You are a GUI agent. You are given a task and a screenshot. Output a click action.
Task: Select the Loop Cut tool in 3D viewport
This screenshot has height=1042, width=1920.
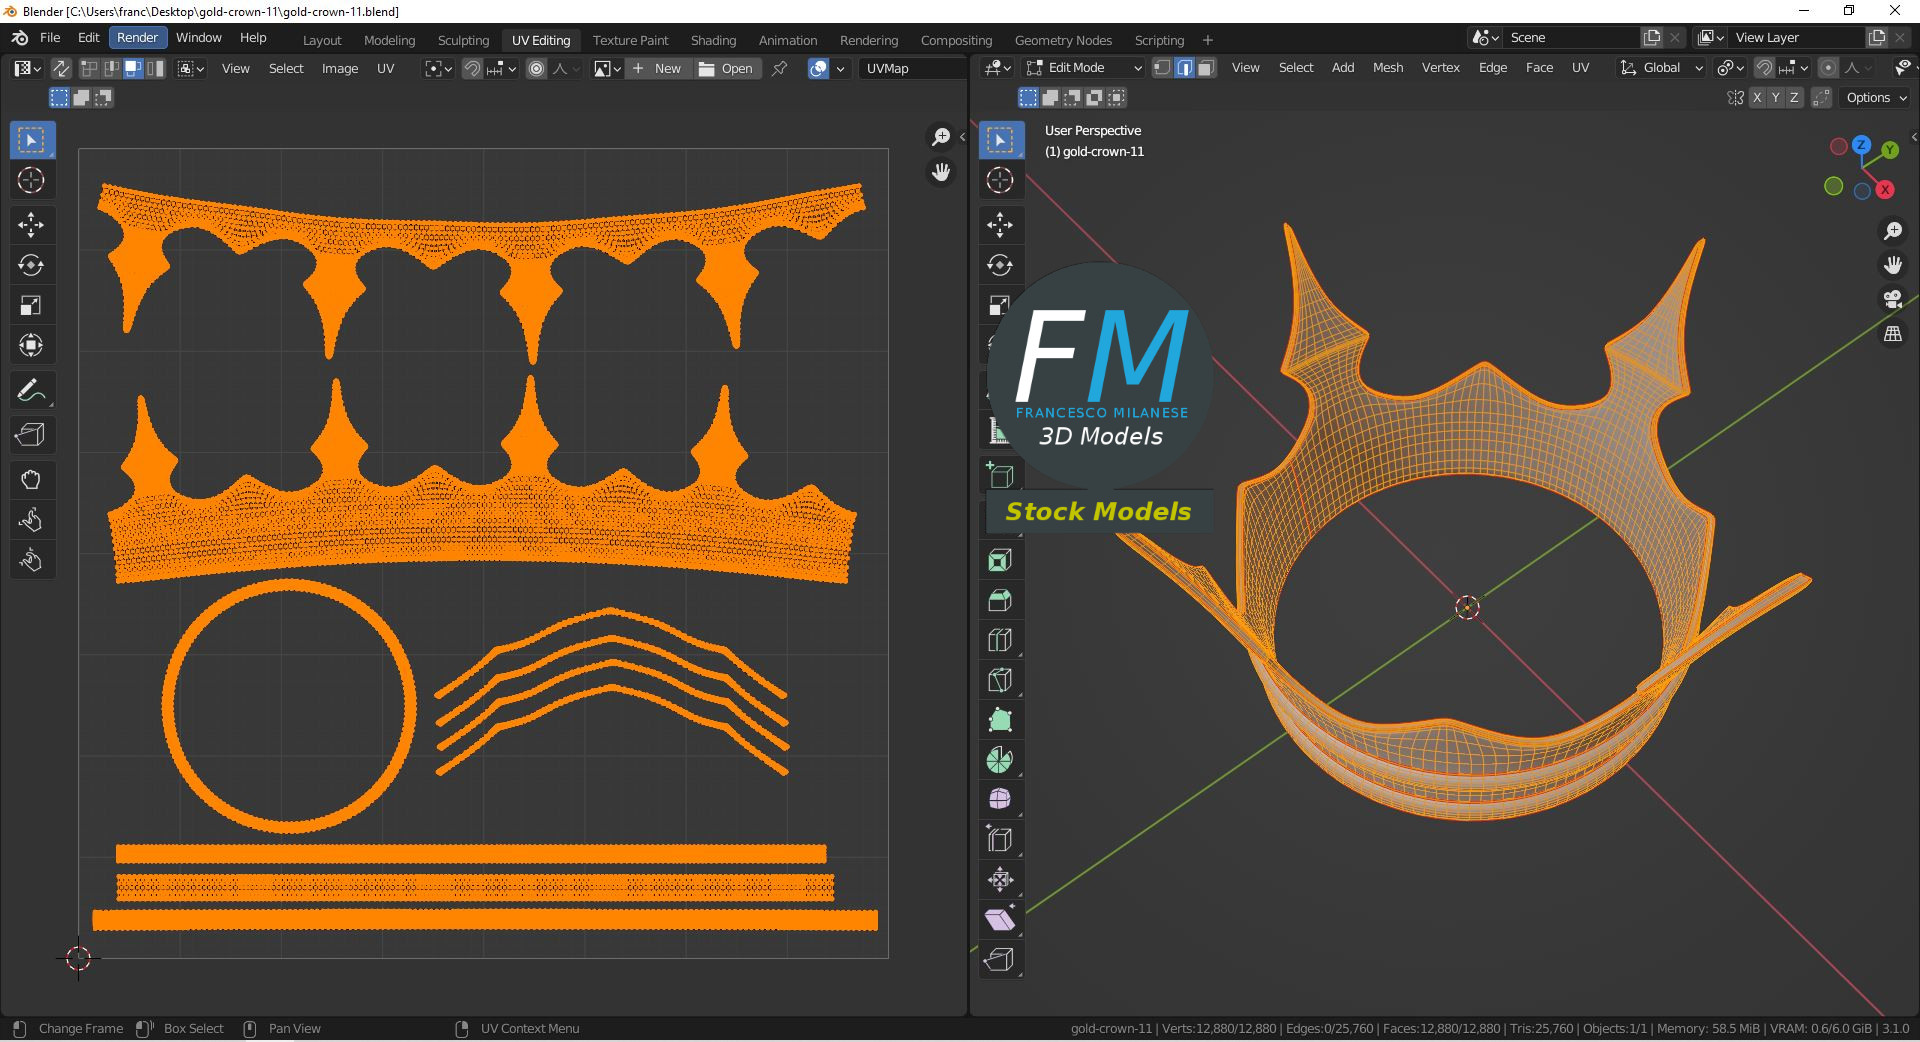tap(999, 640)
